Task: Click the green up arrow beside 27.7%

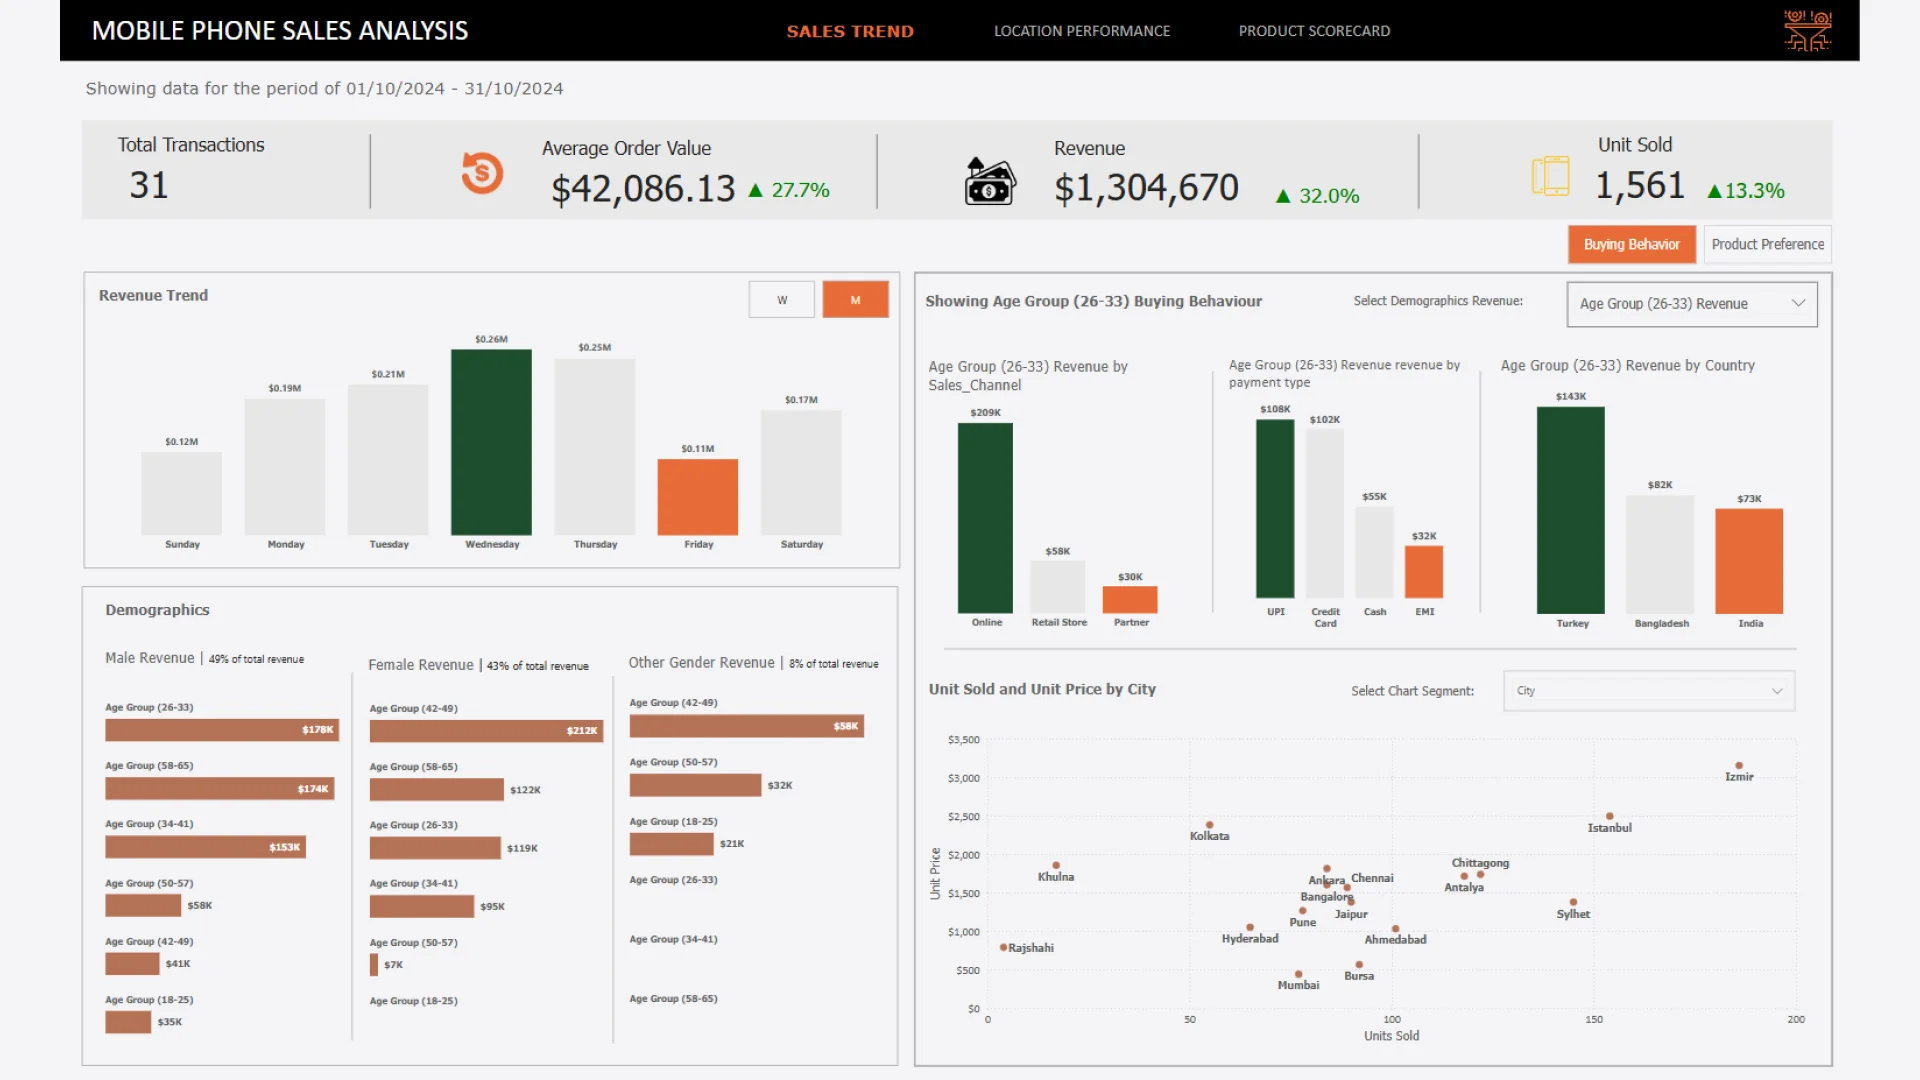Action: point(755,190)
